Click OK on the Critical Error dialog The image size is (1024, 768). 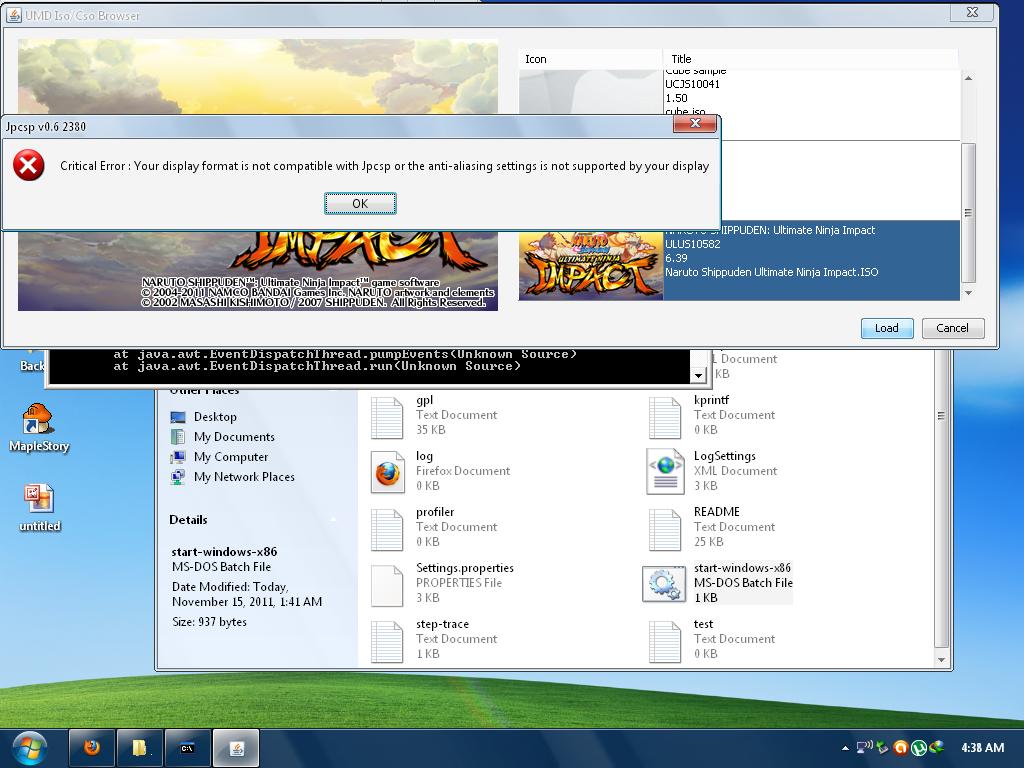pyautogui.click(x=360, y=203)
